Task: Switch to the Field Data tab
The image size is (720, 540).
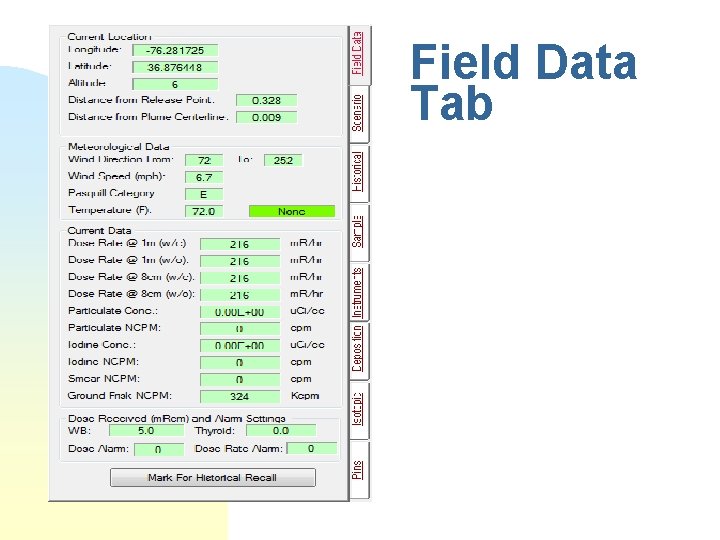Action: (360, 55)
